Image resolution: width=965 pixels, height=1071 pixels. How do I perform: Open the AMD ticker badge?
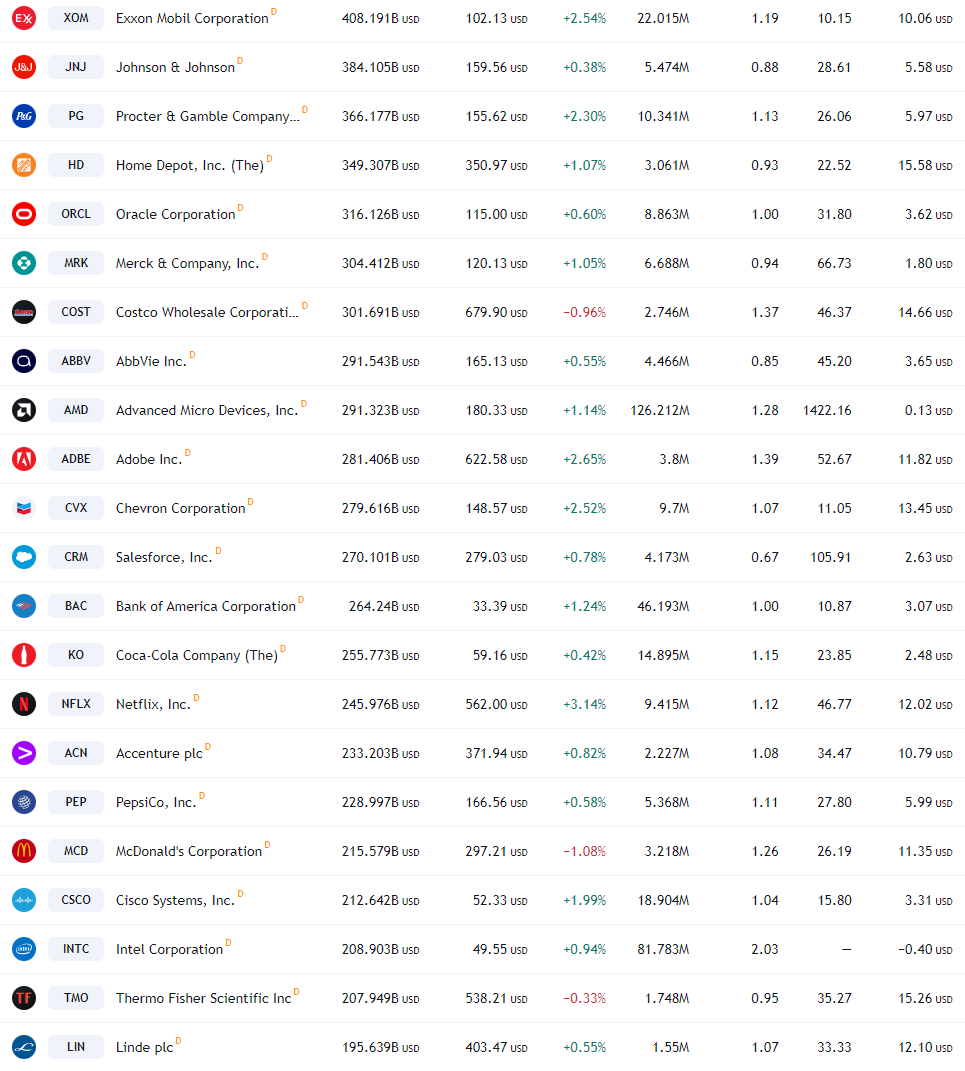(76, 410)
